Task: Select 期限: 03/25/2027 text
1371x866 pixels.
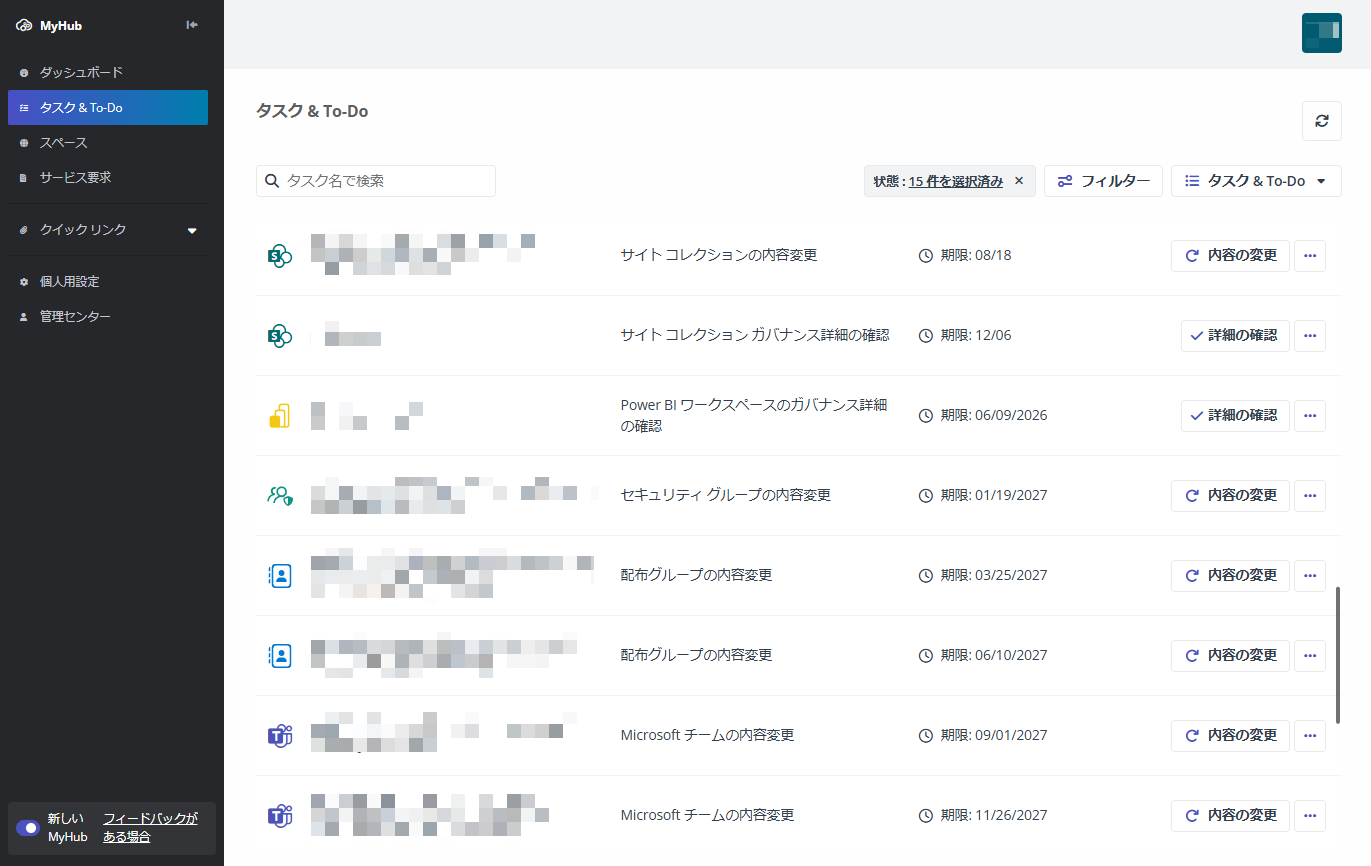Action: coord(994,575)
